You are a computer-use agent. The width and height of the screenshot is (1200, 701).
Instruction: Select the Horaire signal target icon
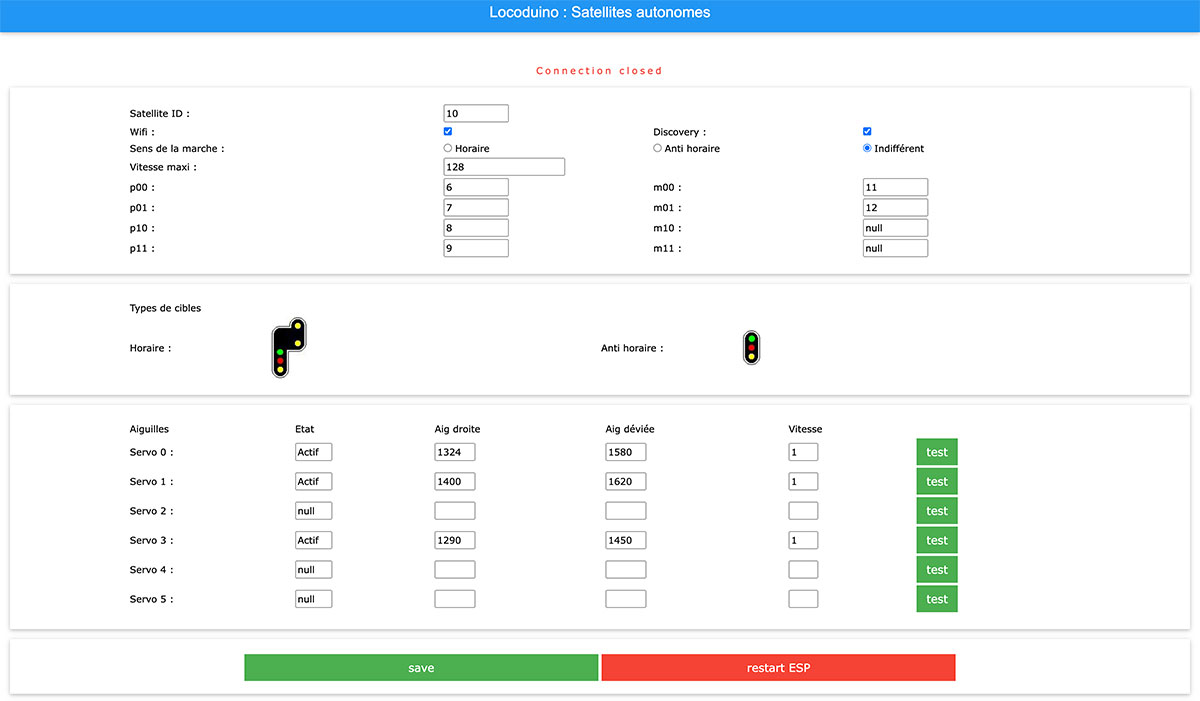[289, 348]
